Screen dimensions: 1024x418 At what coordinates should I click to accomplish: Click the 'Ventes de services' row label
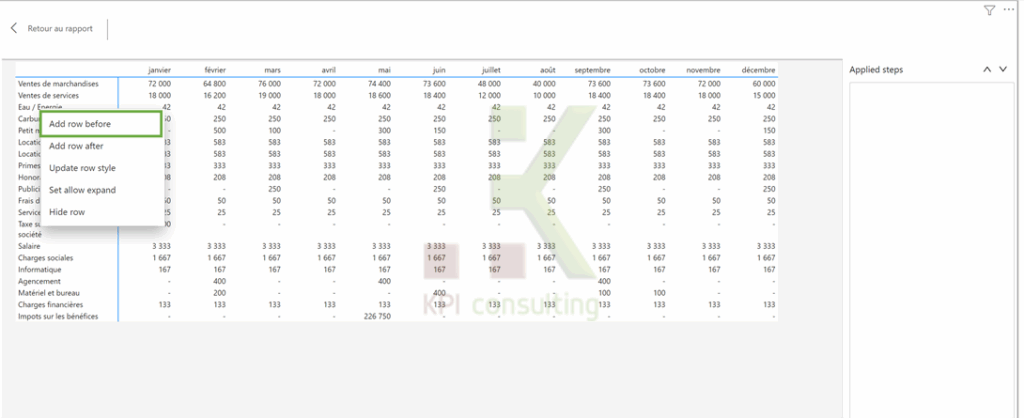[52, 94]
